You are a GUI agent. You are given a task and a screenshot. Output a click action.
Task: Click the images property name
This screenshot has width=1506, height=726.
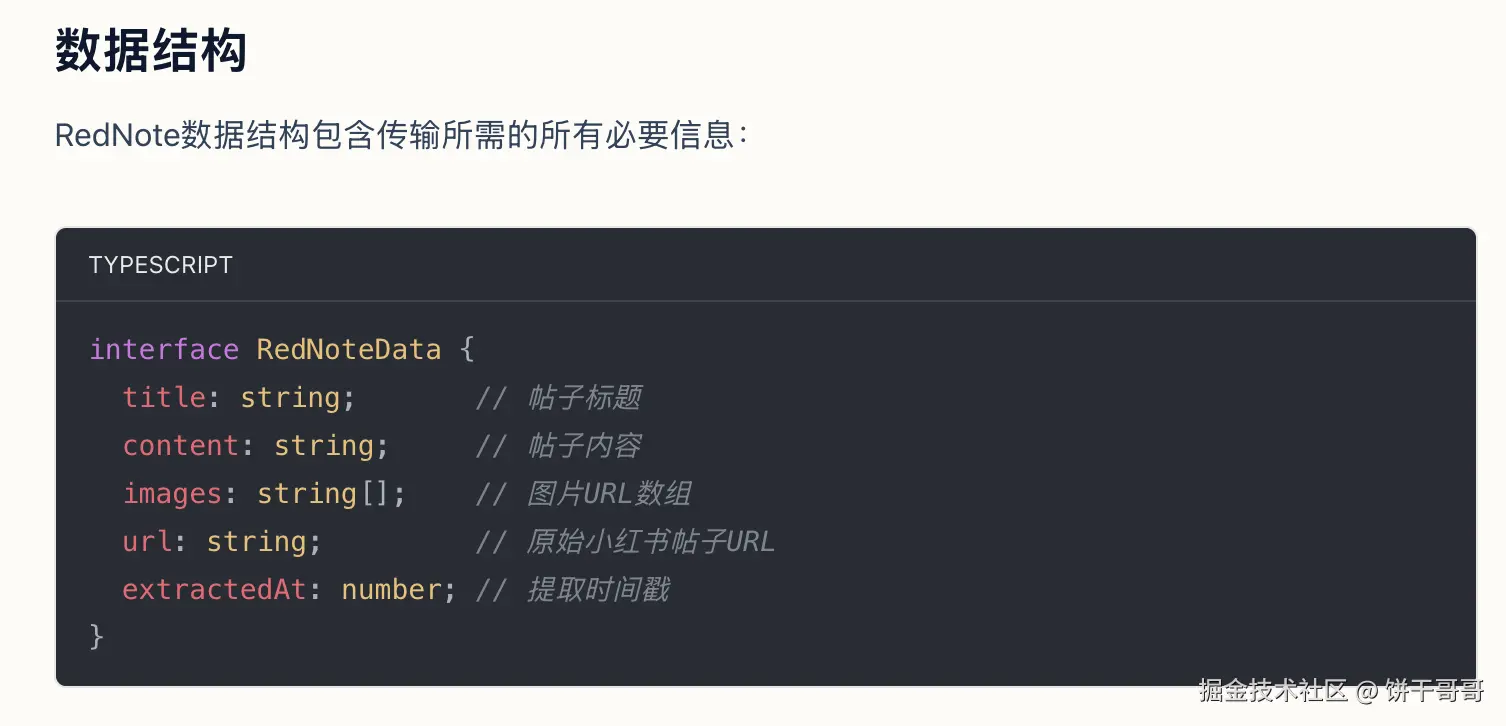coord(172,493)
